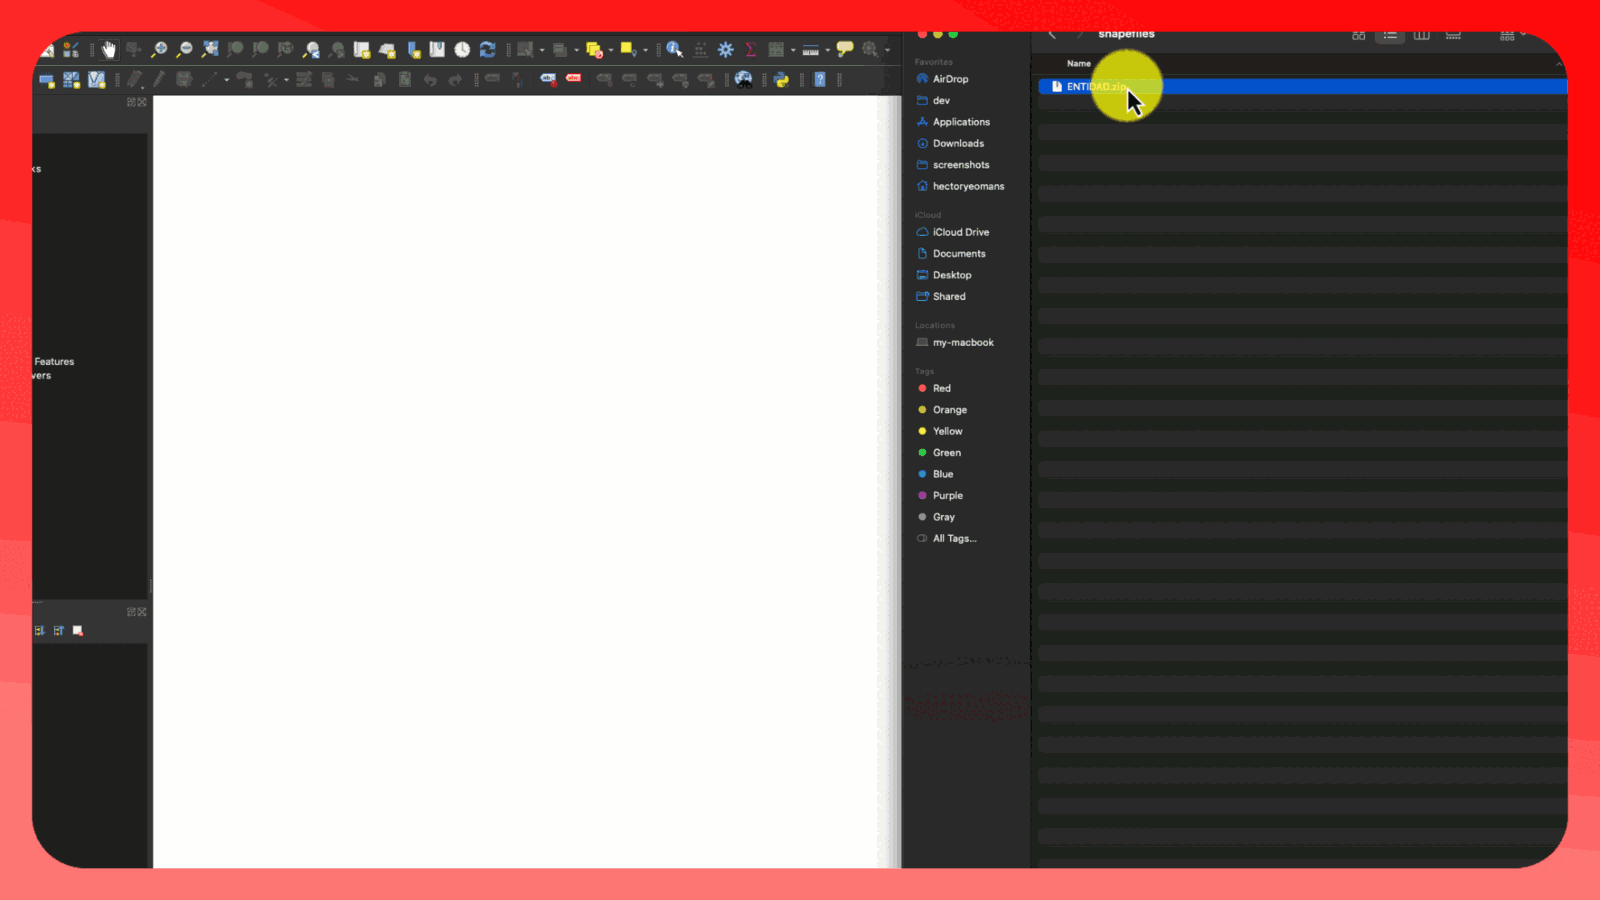Open the Processing Toolbox gear icon
The image size is (1600, 900).
coord(726,49)
